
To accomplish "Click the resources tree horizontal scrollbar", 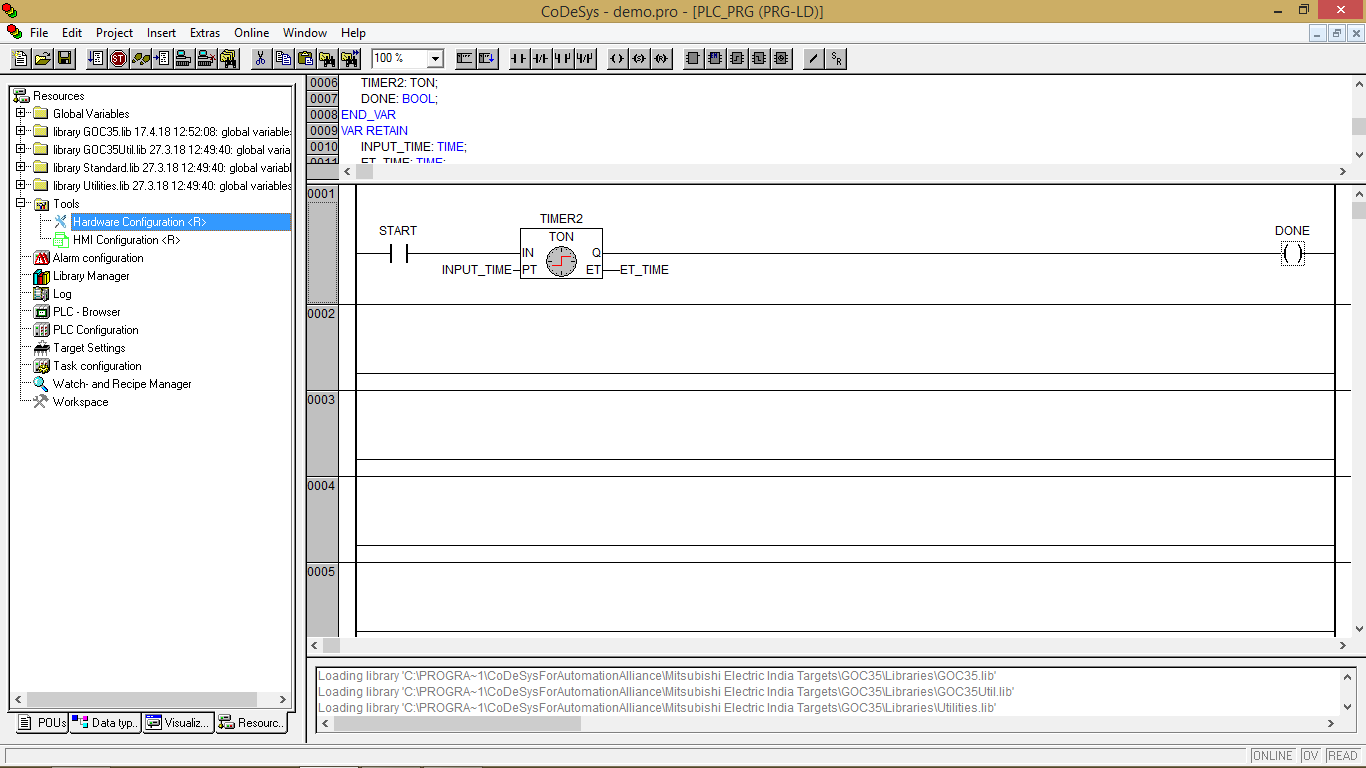I will 150,700.
